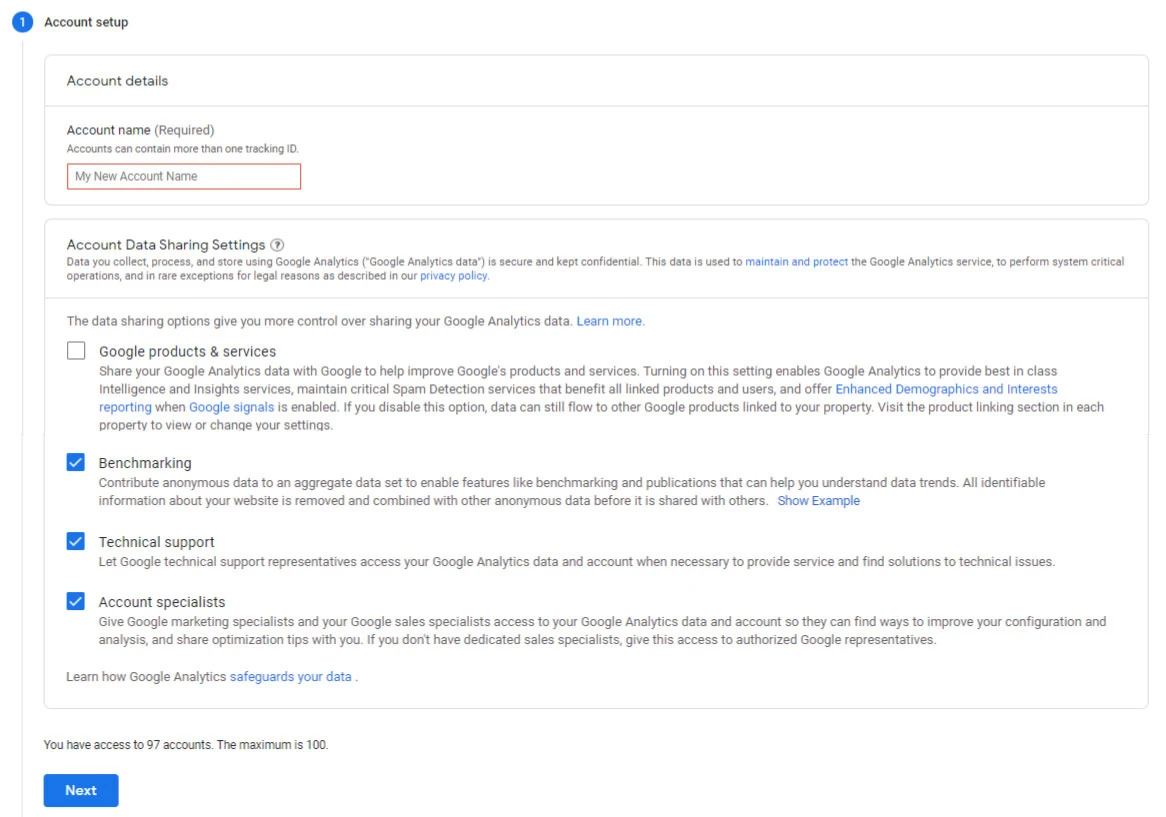Click the Show Example link
The height and width of the screenshot is (817, 1166).
coord(818,501)
